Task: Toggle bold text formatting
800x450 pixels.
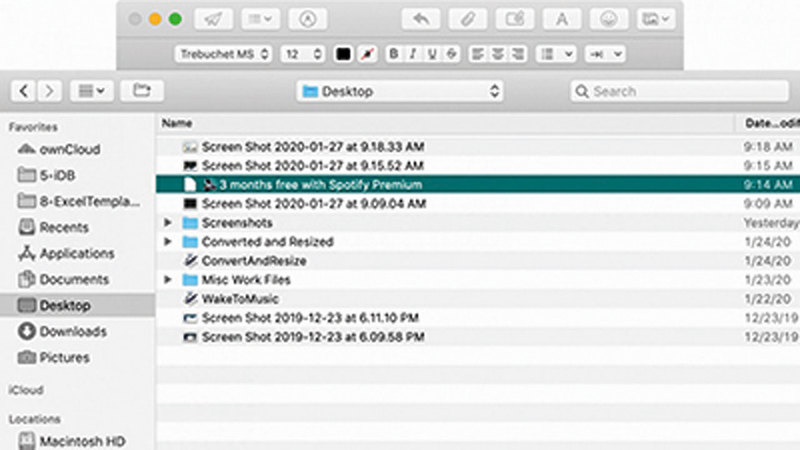Action: point(393,53)
